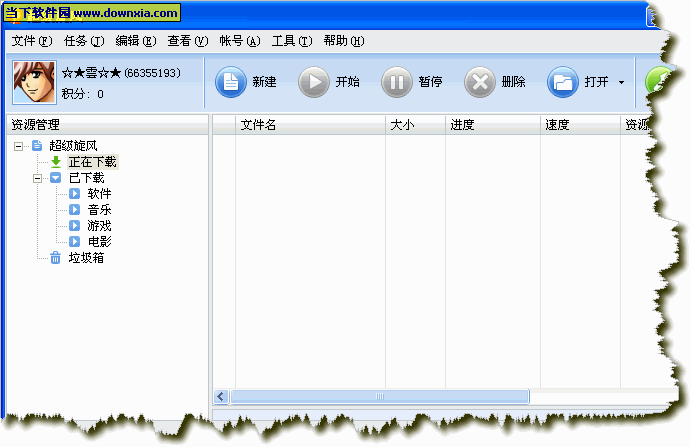The height and width of the screenshot is (447, 691).
Task: Open the 垃圾箱 (Trash) folder
Action: (x=85, y=258)
